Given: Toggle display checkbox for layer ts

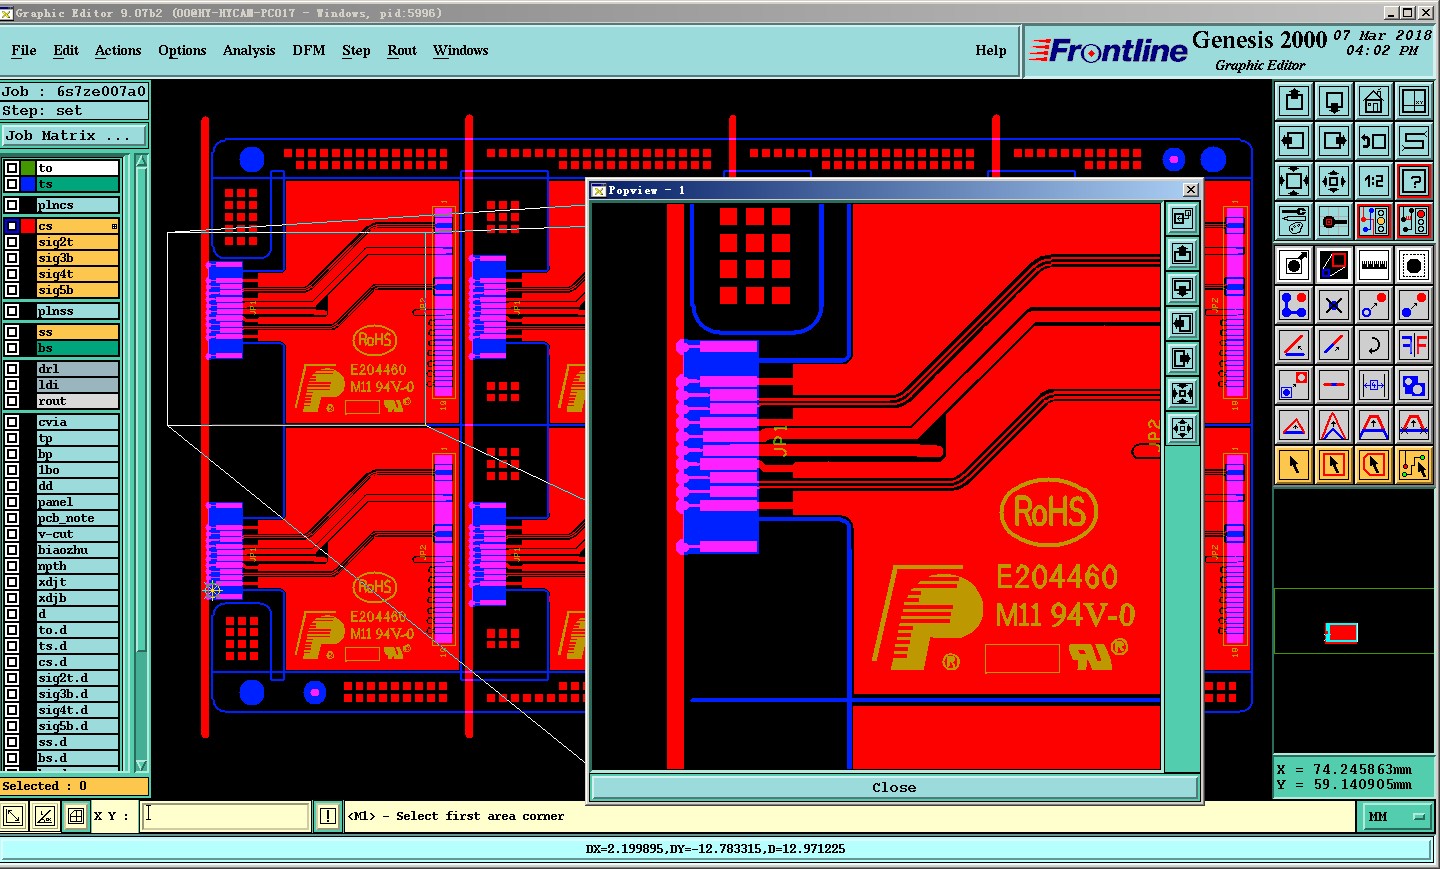Looking at the screenshot, I should click(12, 184).
